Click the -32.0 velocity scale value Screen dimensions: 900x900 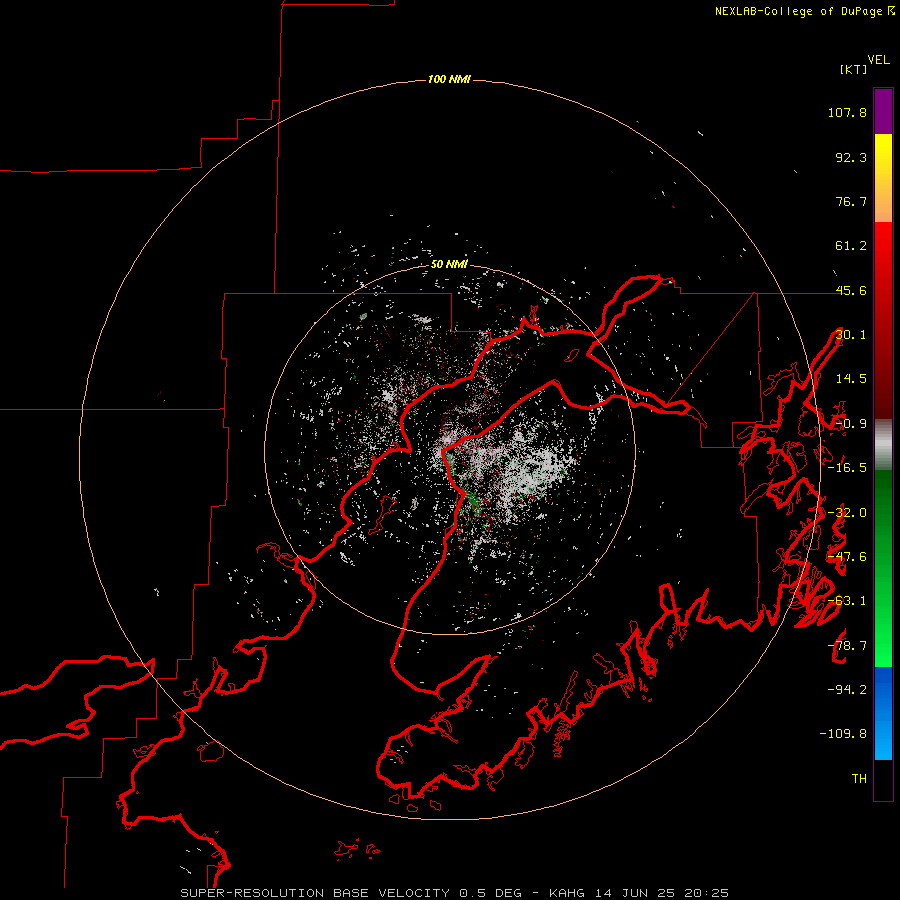(x=847, y=513)
